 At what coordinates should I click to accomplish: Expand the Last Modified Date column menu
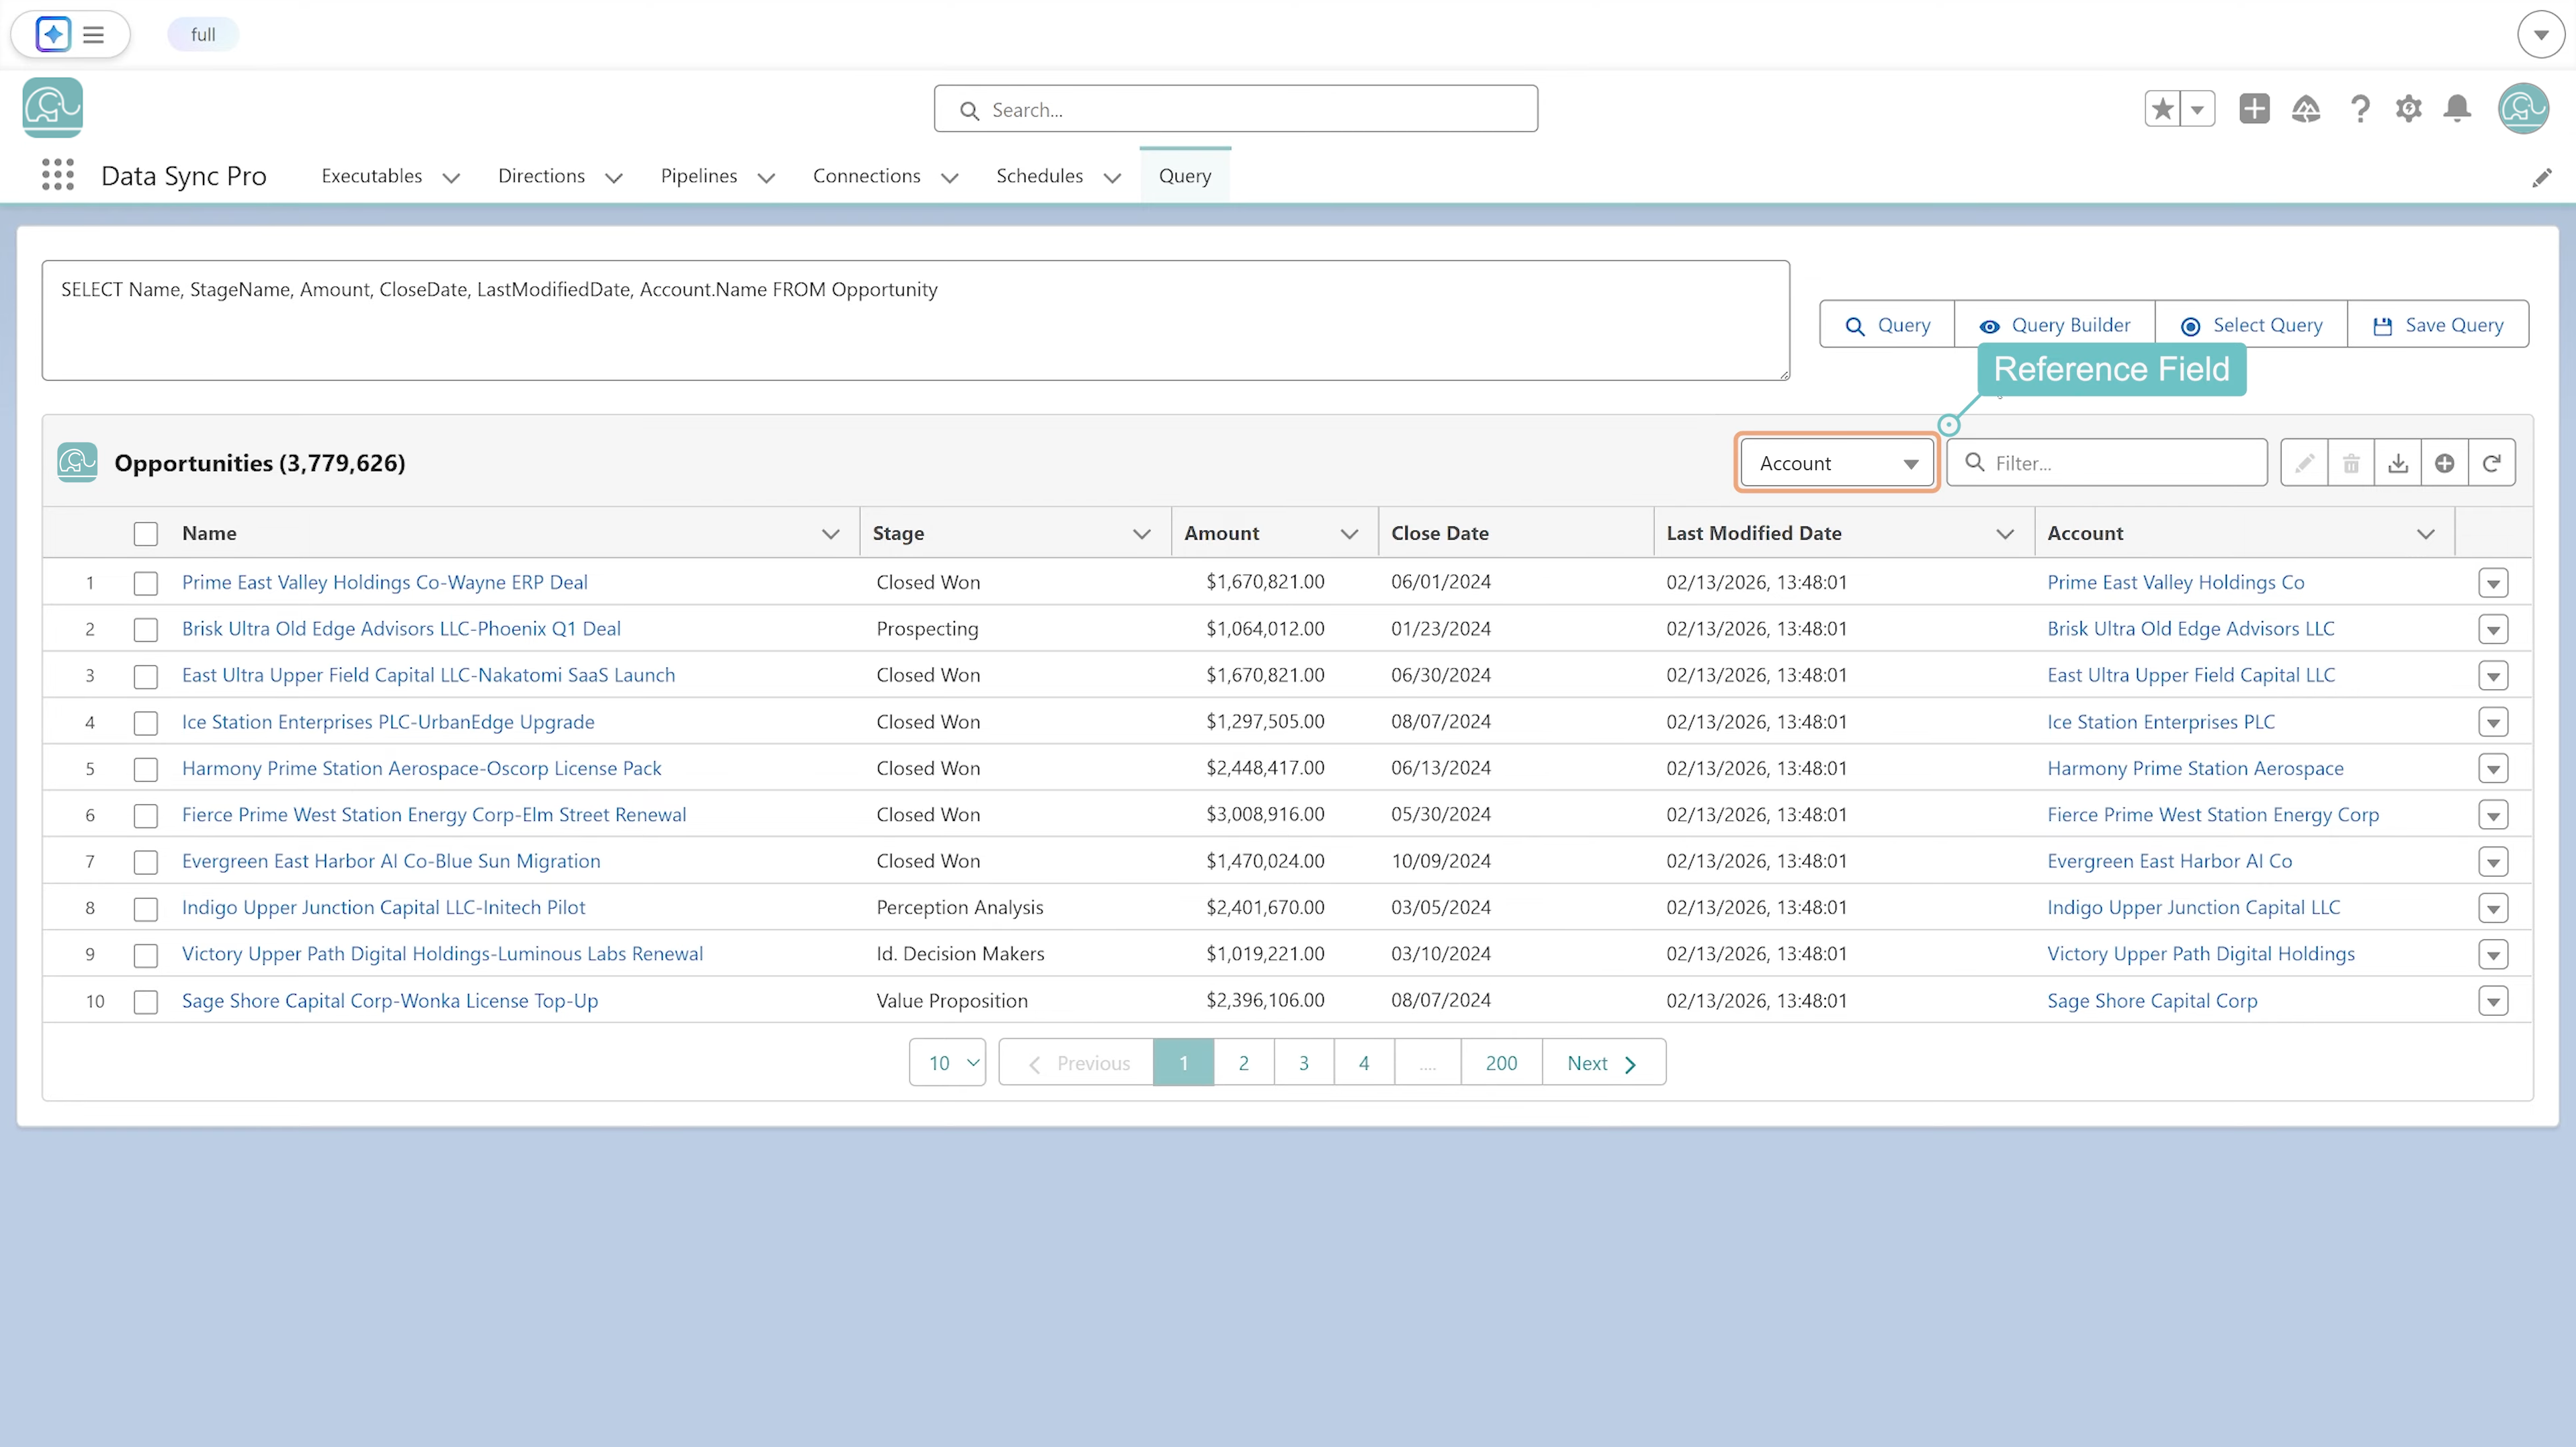coord(2005,534)
